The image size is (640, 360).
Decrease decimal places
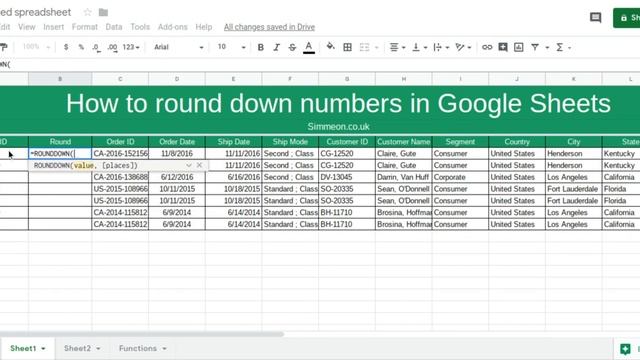coord(96,47)
